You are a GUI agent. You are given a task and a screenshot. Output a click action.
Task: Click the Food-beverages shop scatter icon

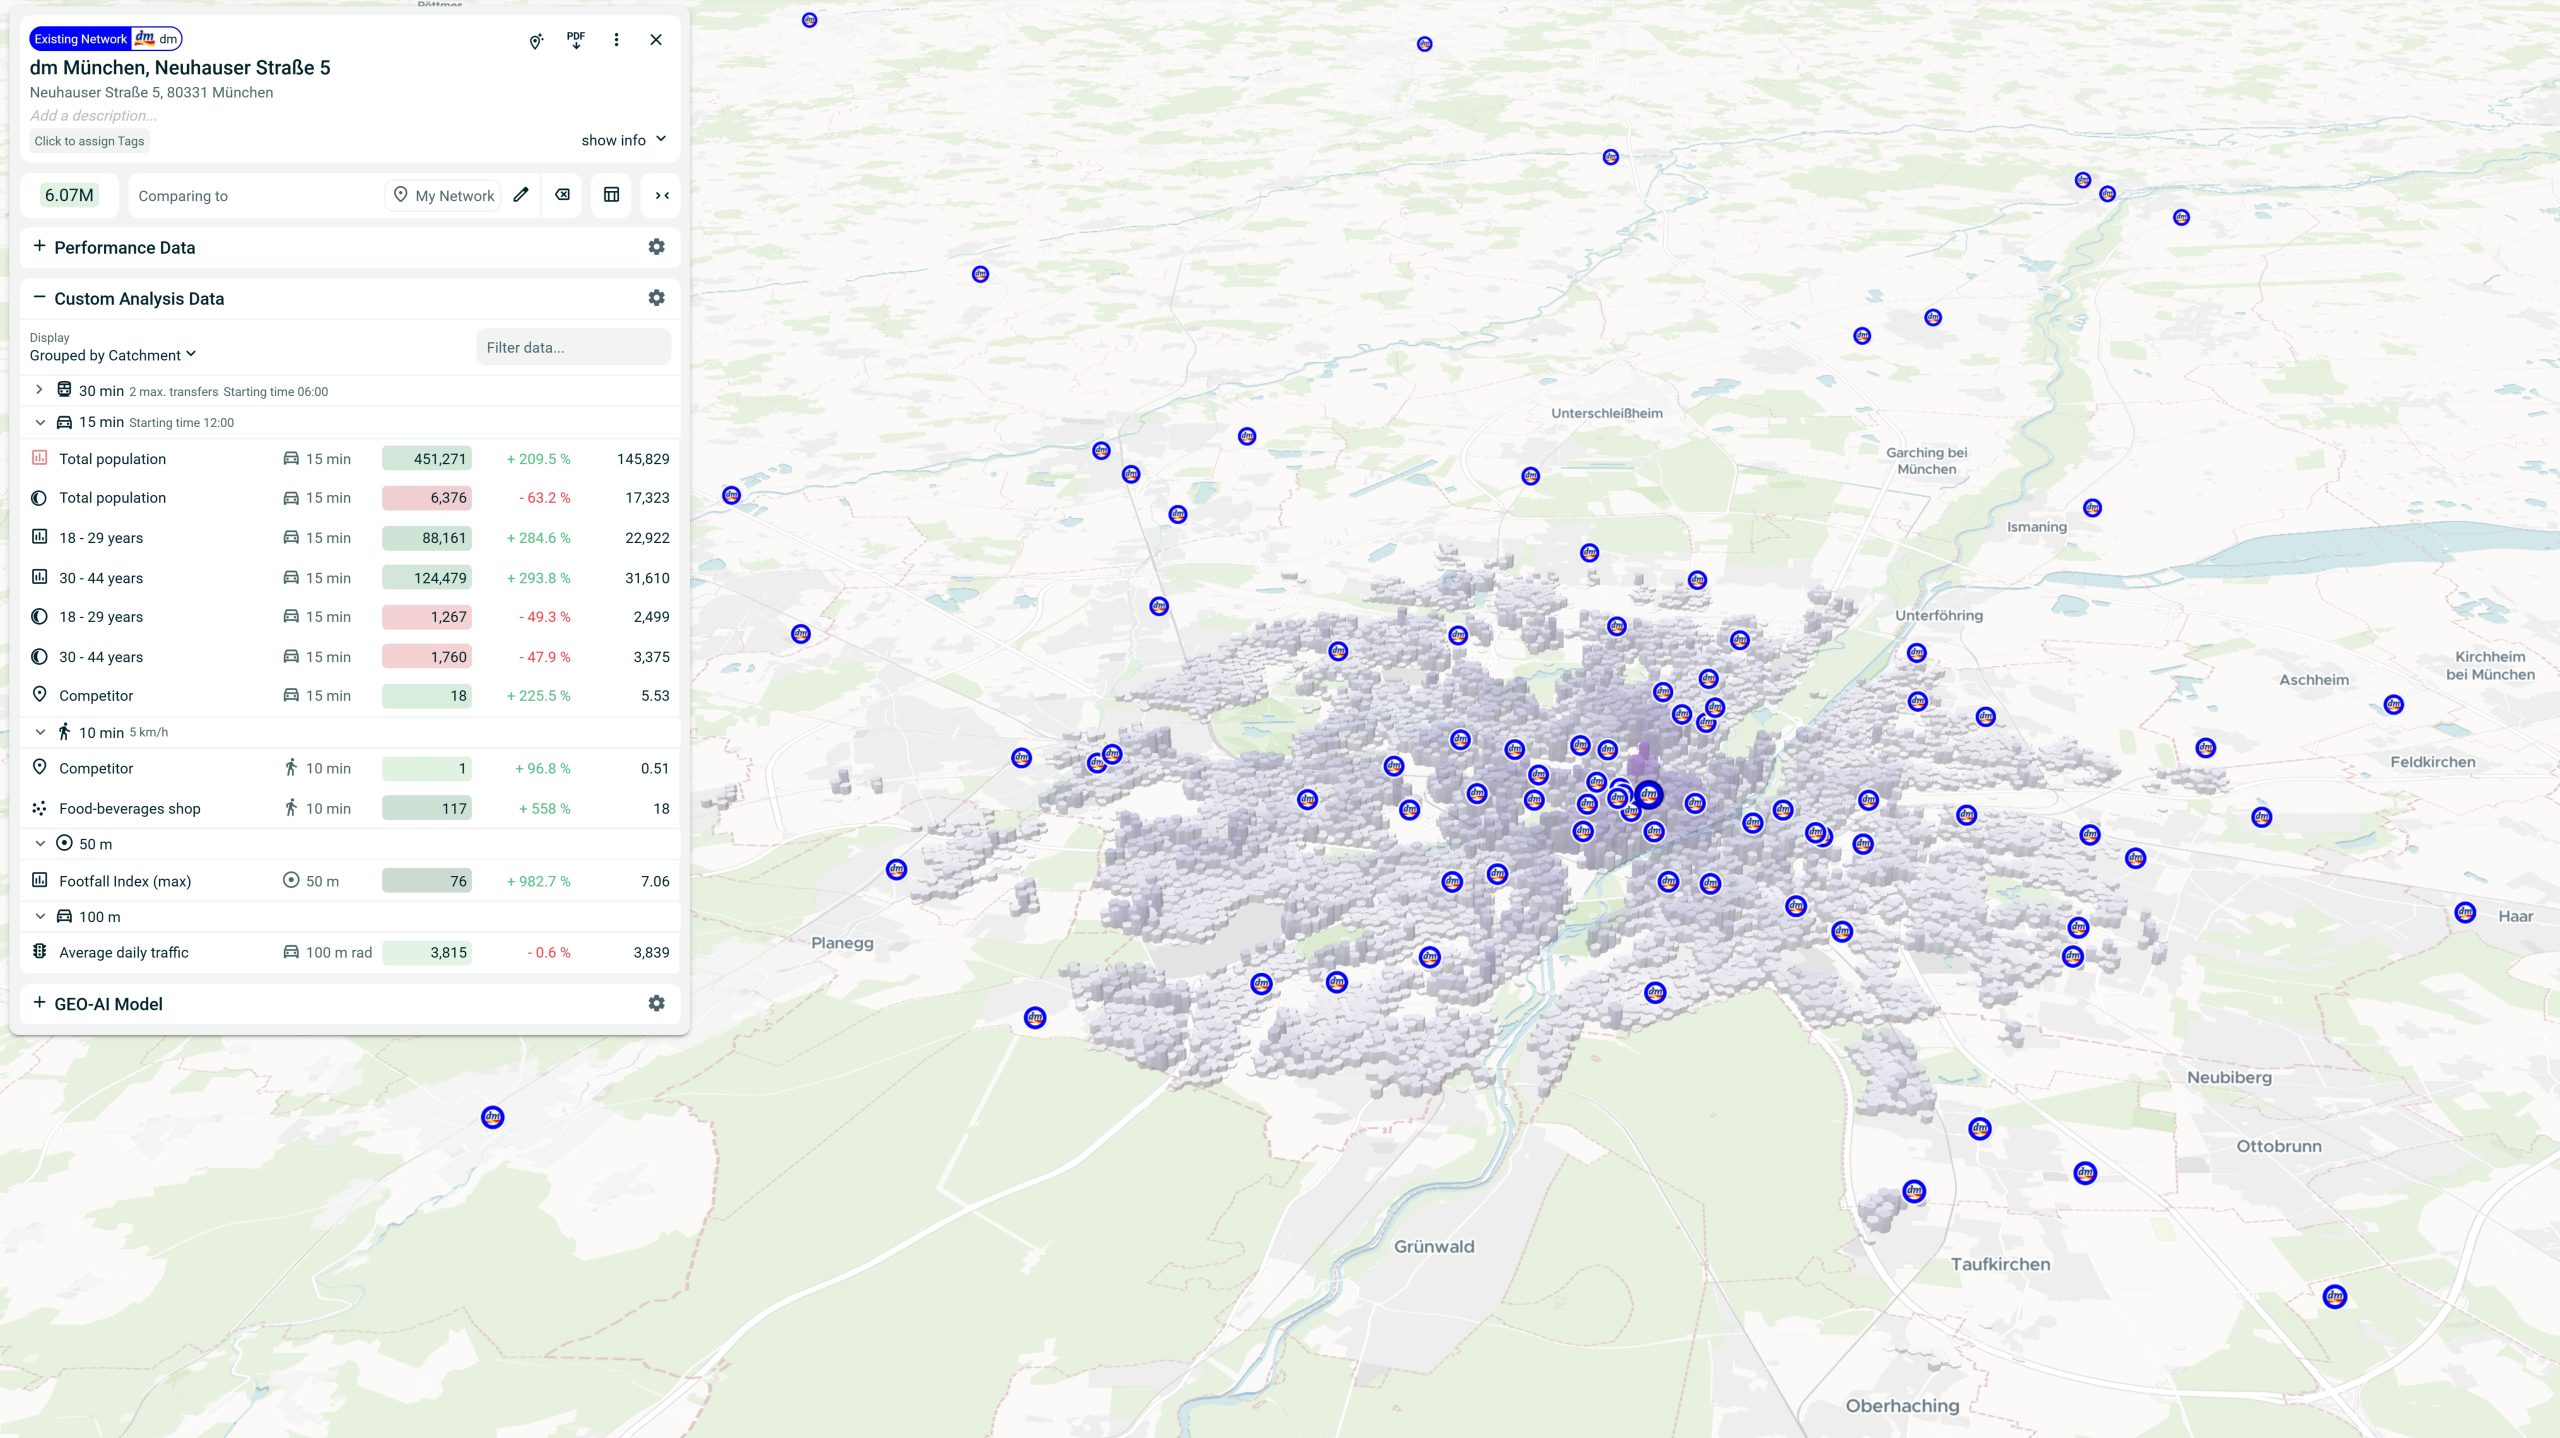tap(39, 808)
